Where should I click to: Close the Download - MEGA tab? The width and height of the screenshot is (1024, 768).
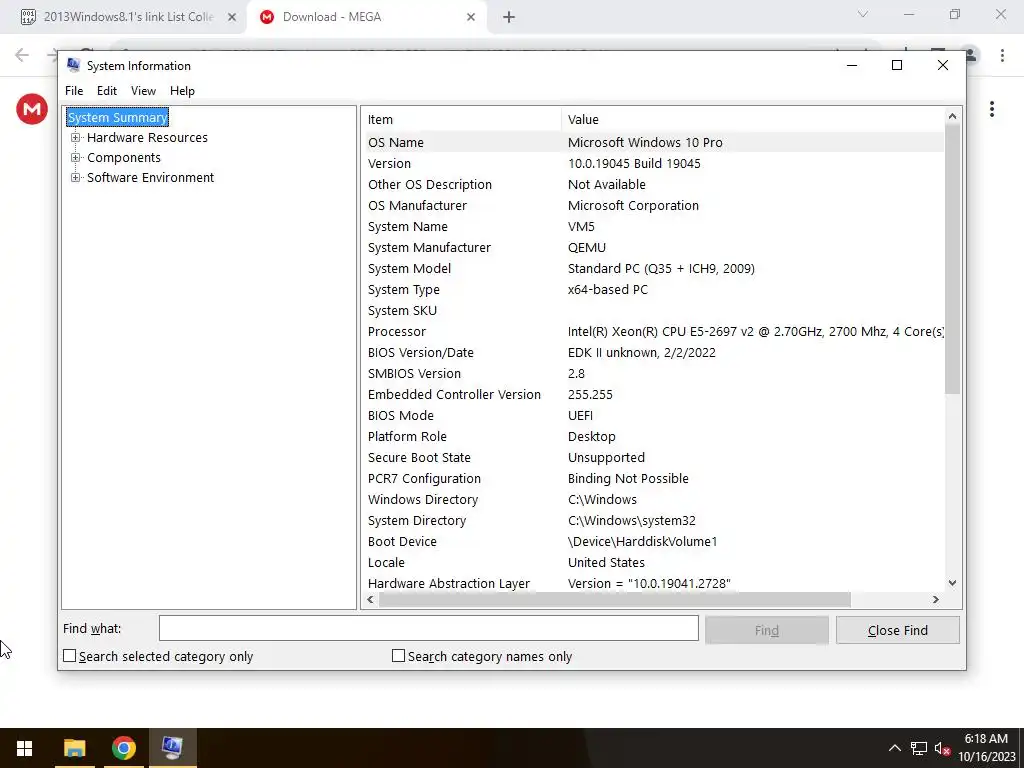coord(471,18)
